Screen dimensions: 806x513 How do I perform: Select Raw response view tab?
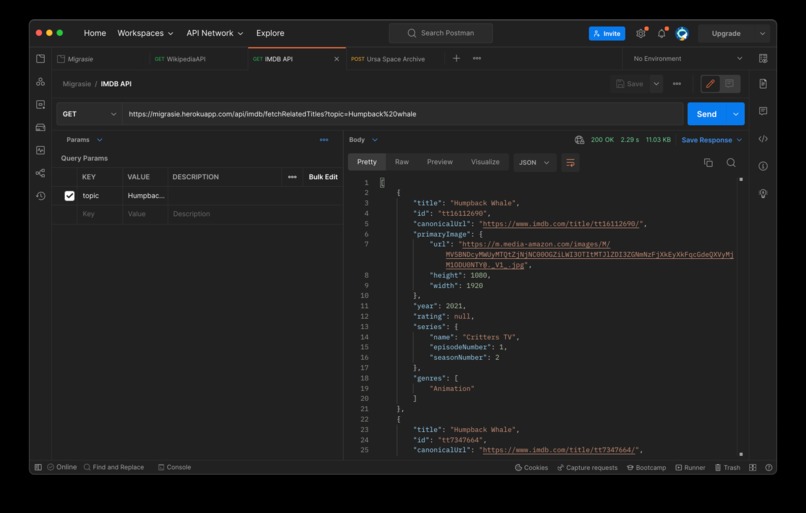point(401,162)
